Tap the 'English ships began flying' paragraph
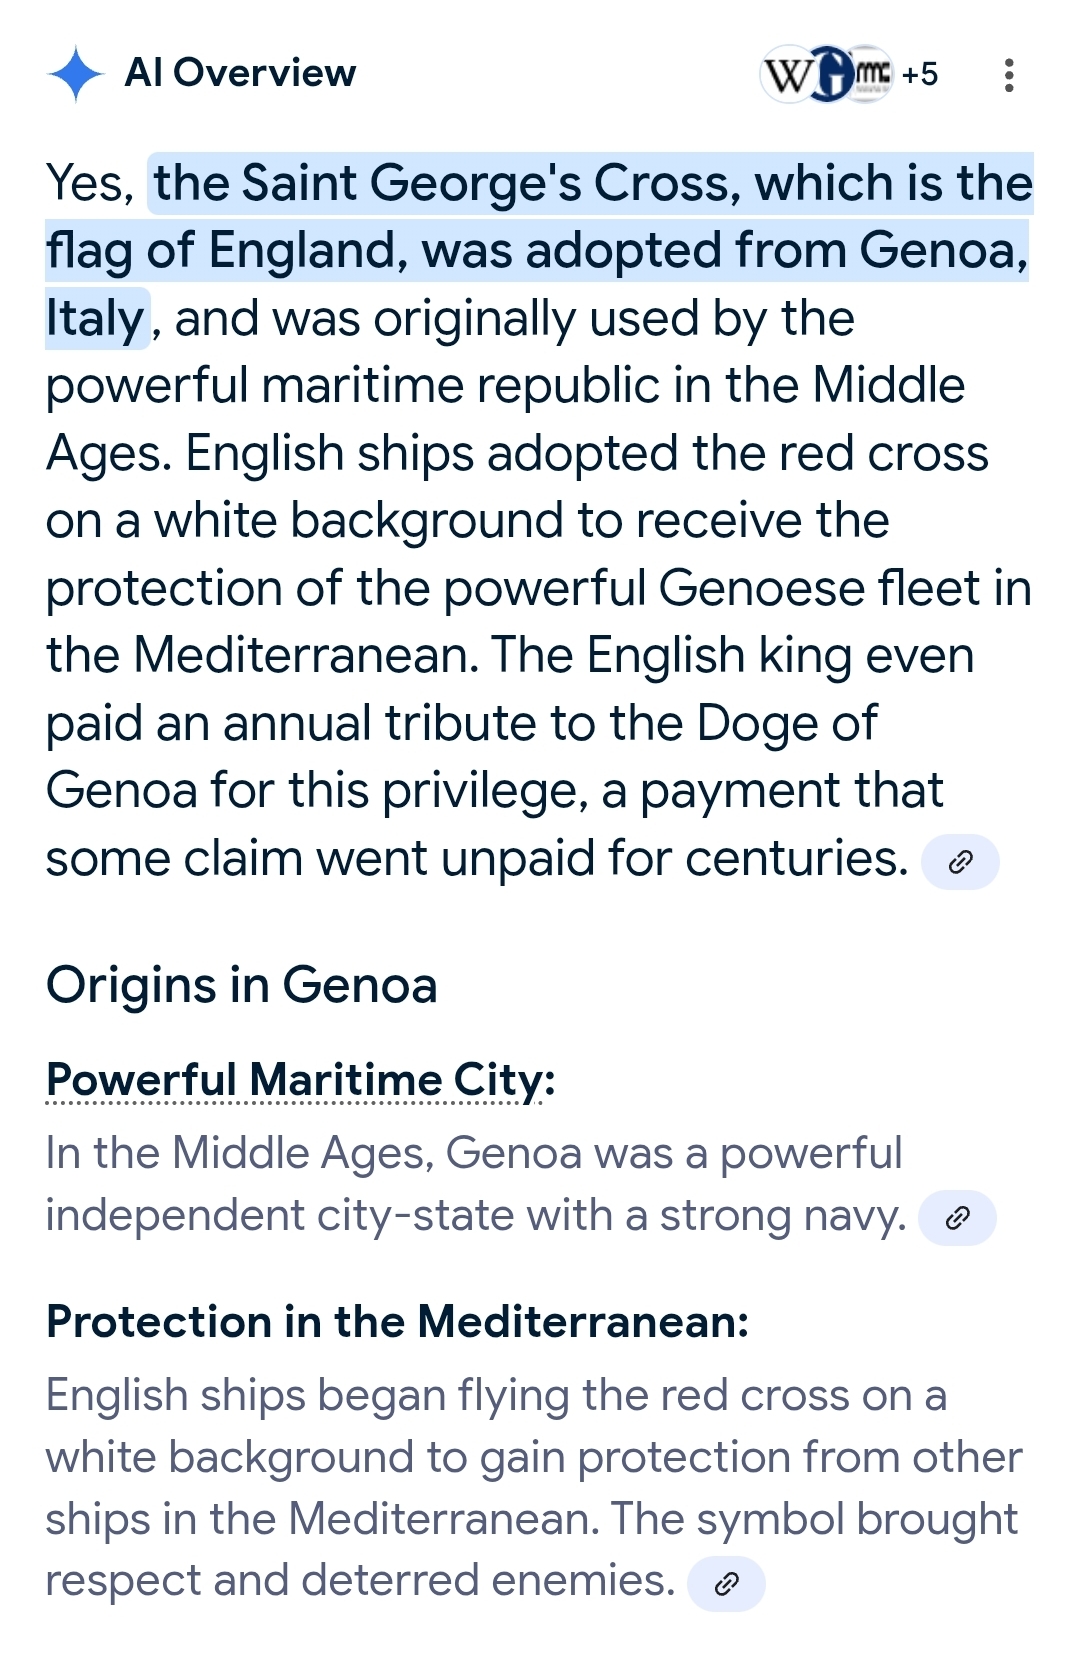This screenshot has height=1661, width=1080. pyautogui.click(x=534, y=1488)
